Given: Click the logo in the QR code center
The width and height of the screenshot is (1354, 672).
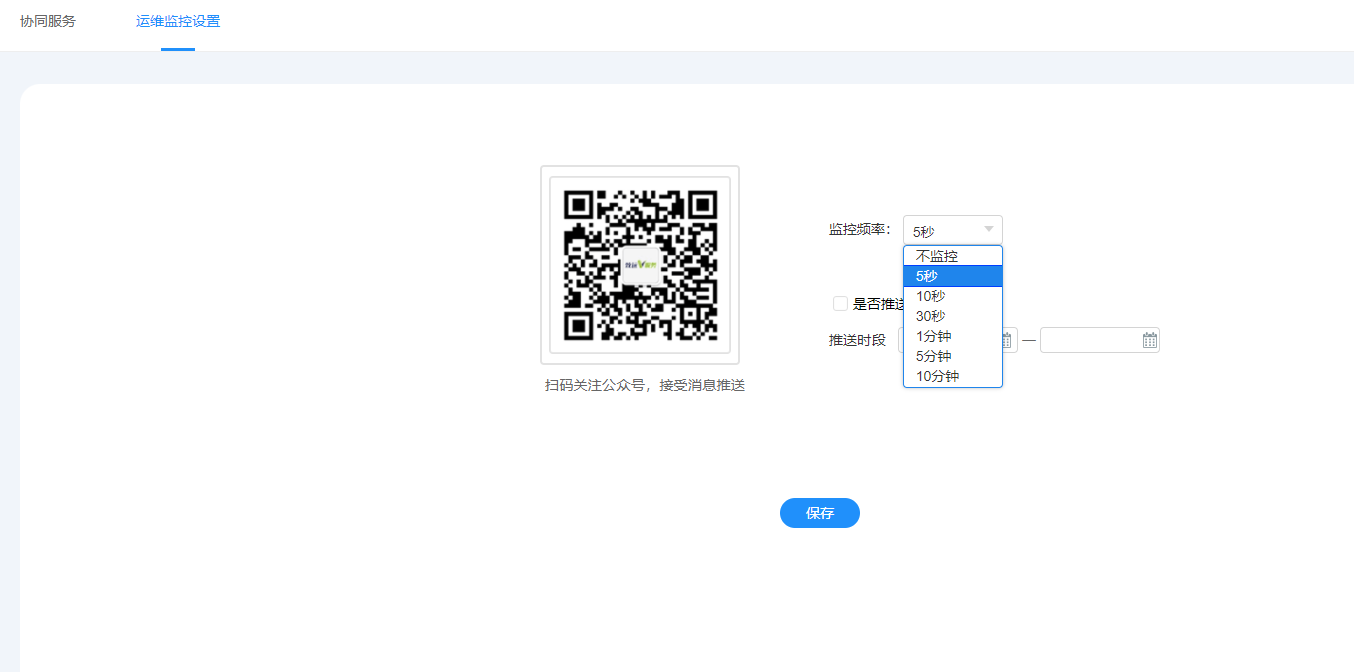Looking at the screenshot, I should (x=640, y=265).
